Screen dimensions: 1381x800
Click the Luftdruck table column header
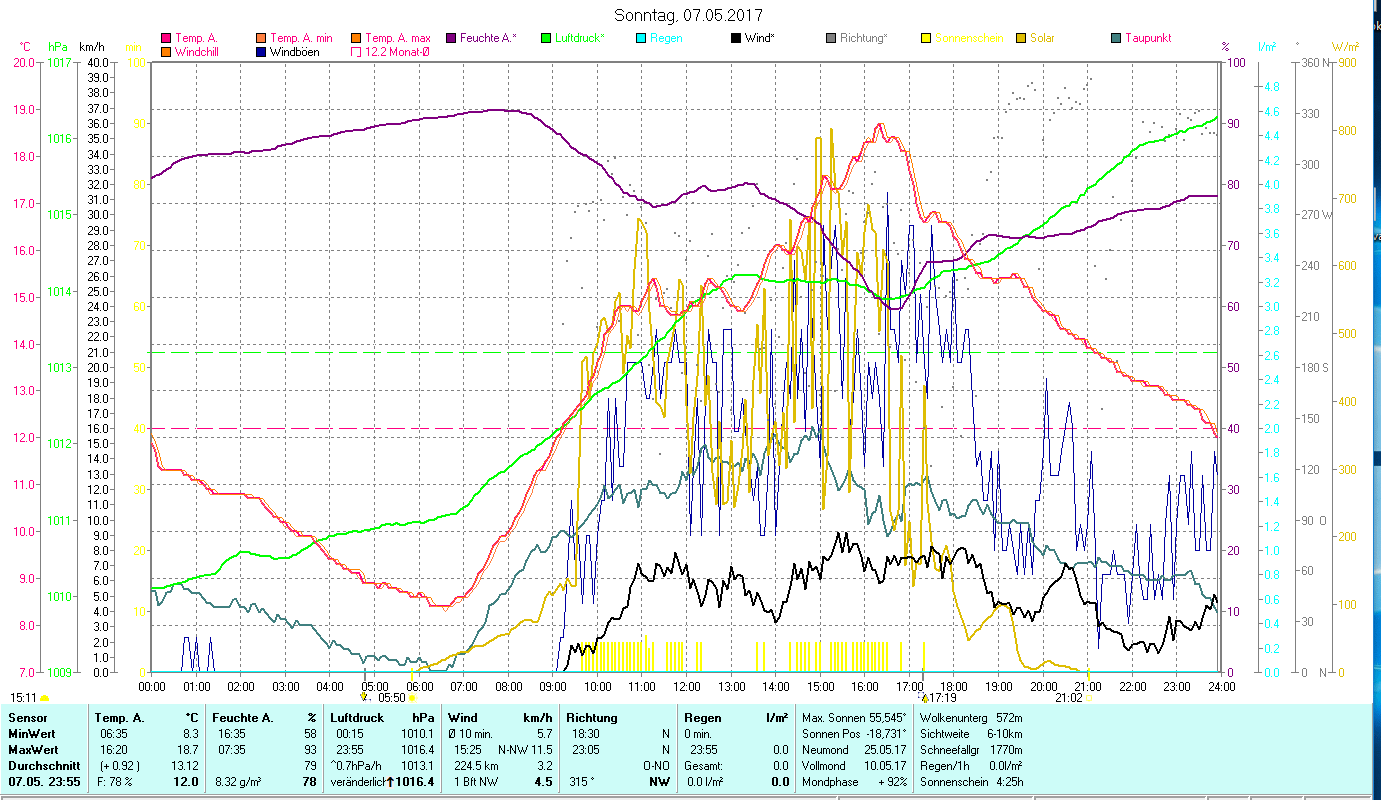[357, 718]
